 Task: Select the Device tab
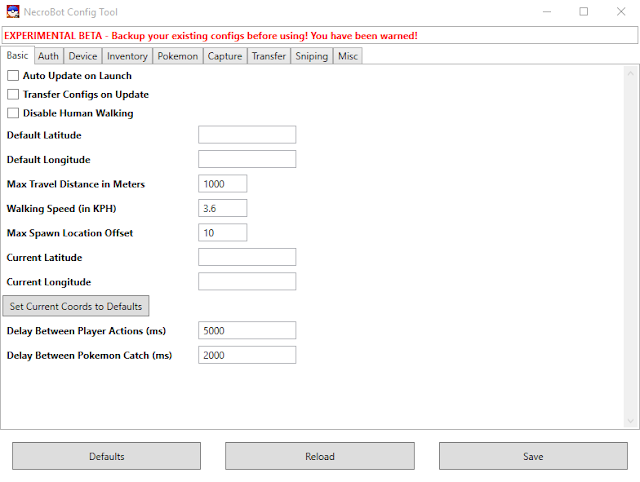point(83,56)
